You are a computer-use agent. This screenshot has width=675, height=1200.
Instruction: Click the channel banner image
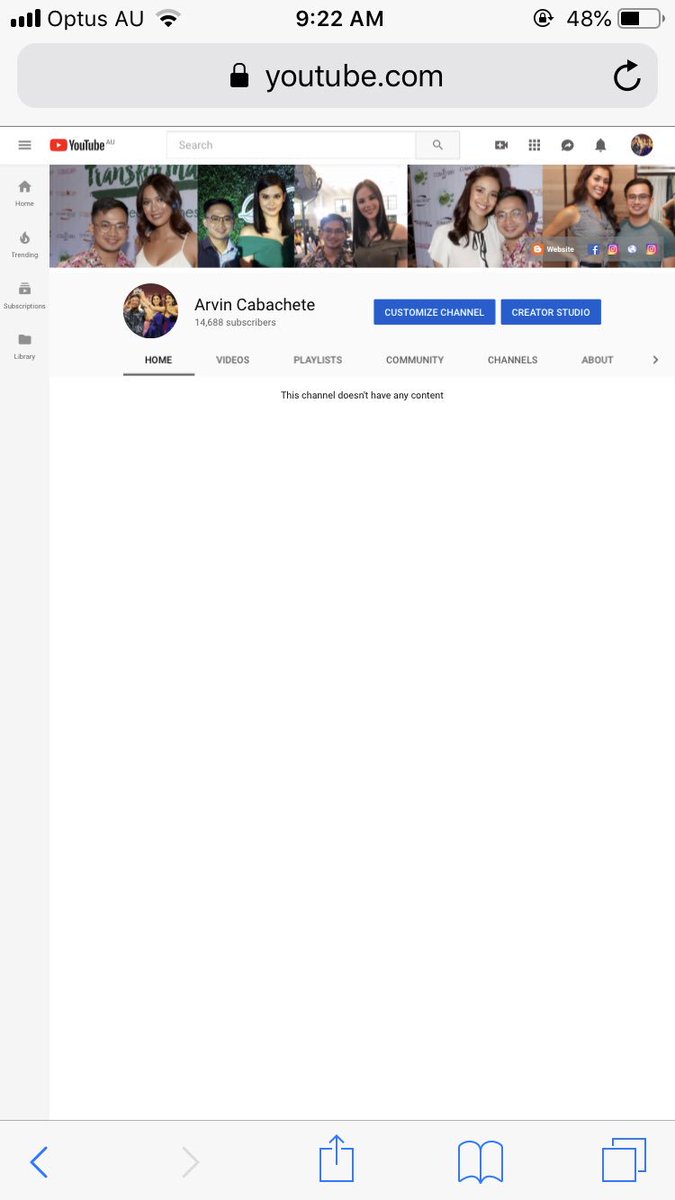click(362, 216)
